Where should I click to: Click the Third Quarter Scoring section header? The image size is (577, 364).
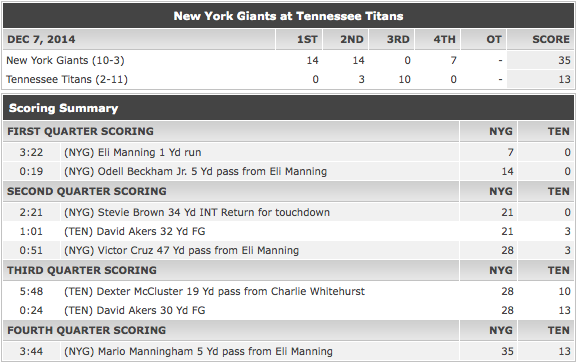82,270
